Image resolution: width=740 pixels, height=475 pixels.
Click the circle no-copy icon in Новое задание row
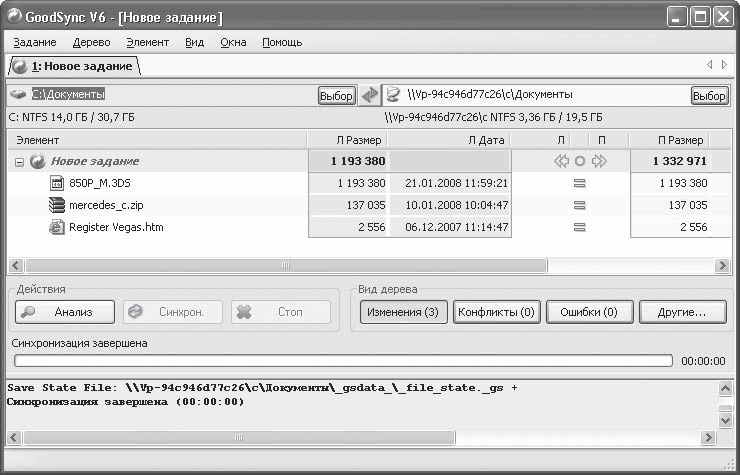[580, 161]
